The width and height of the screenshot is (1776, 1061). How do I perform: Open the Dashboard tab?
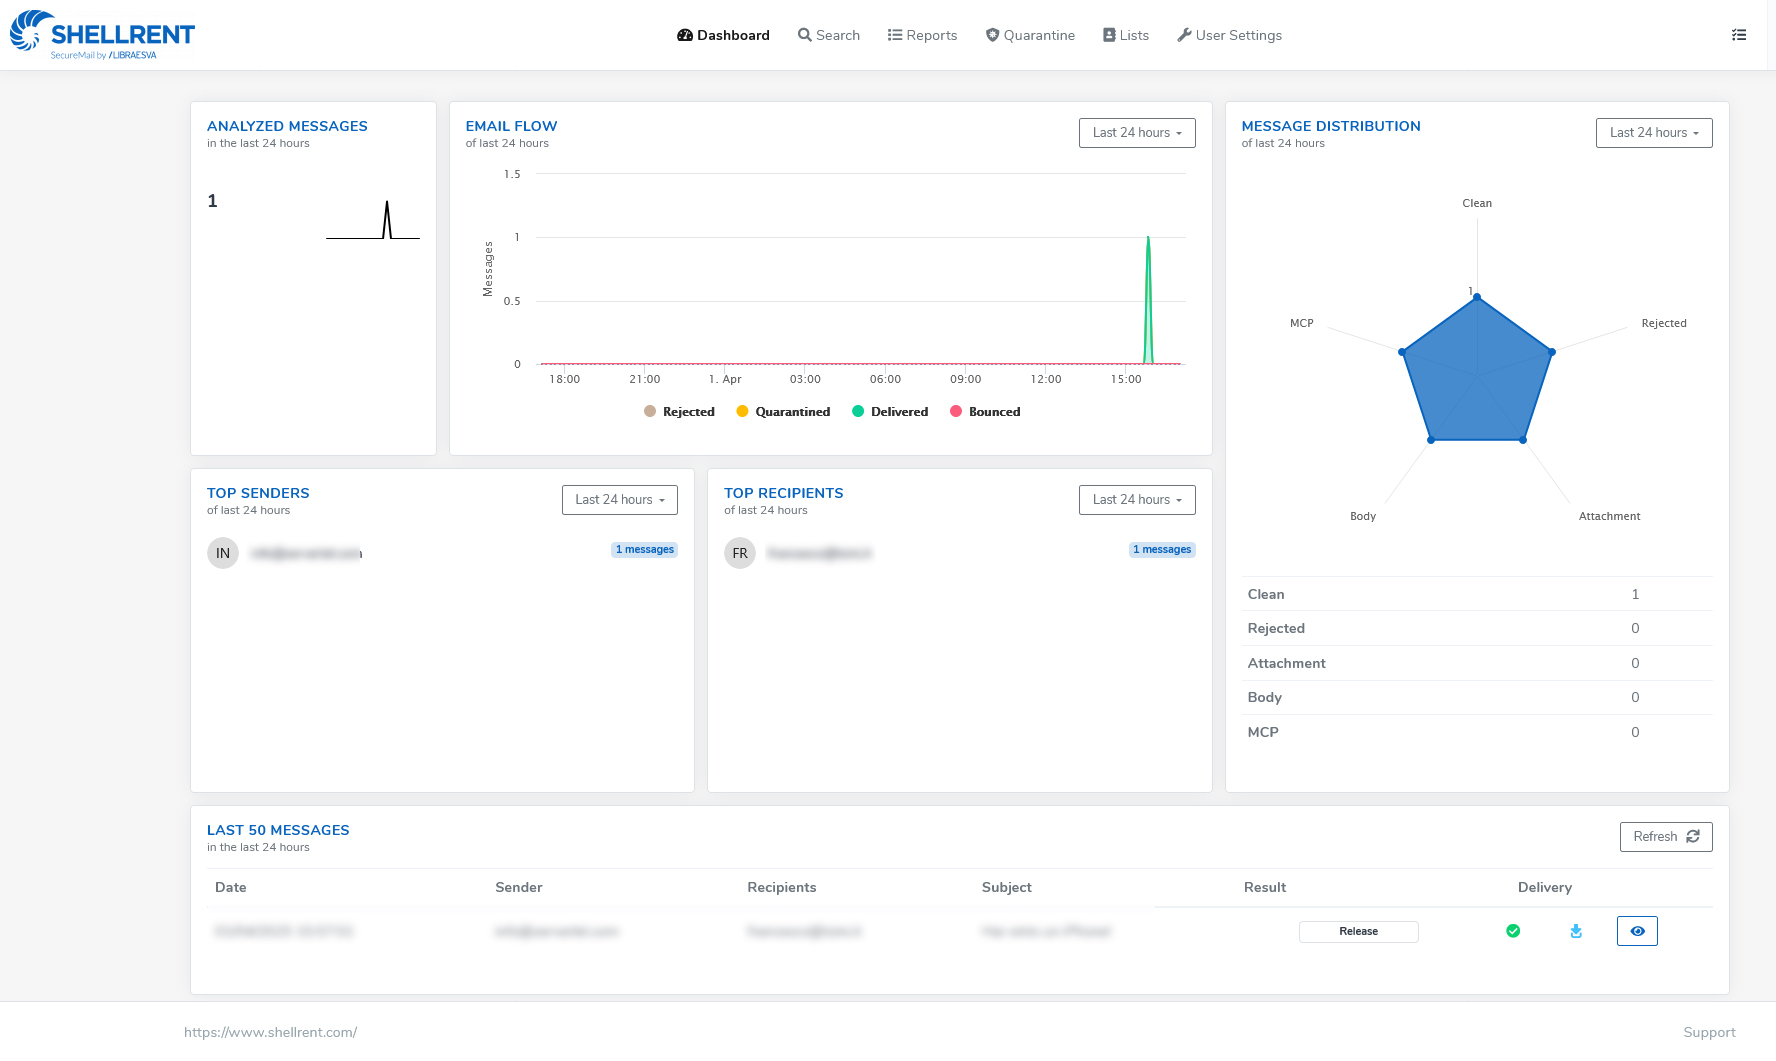pos(723,35)
